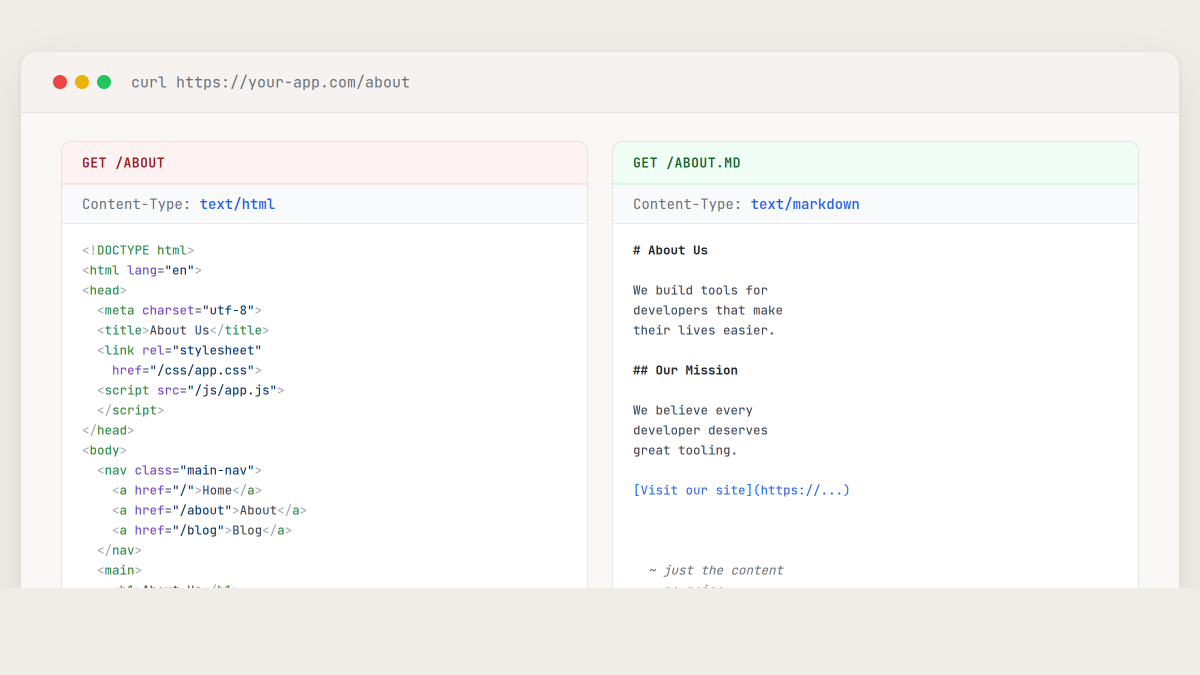
Task: Click the closing </nav> tag line
Action: tap(119, 550)
